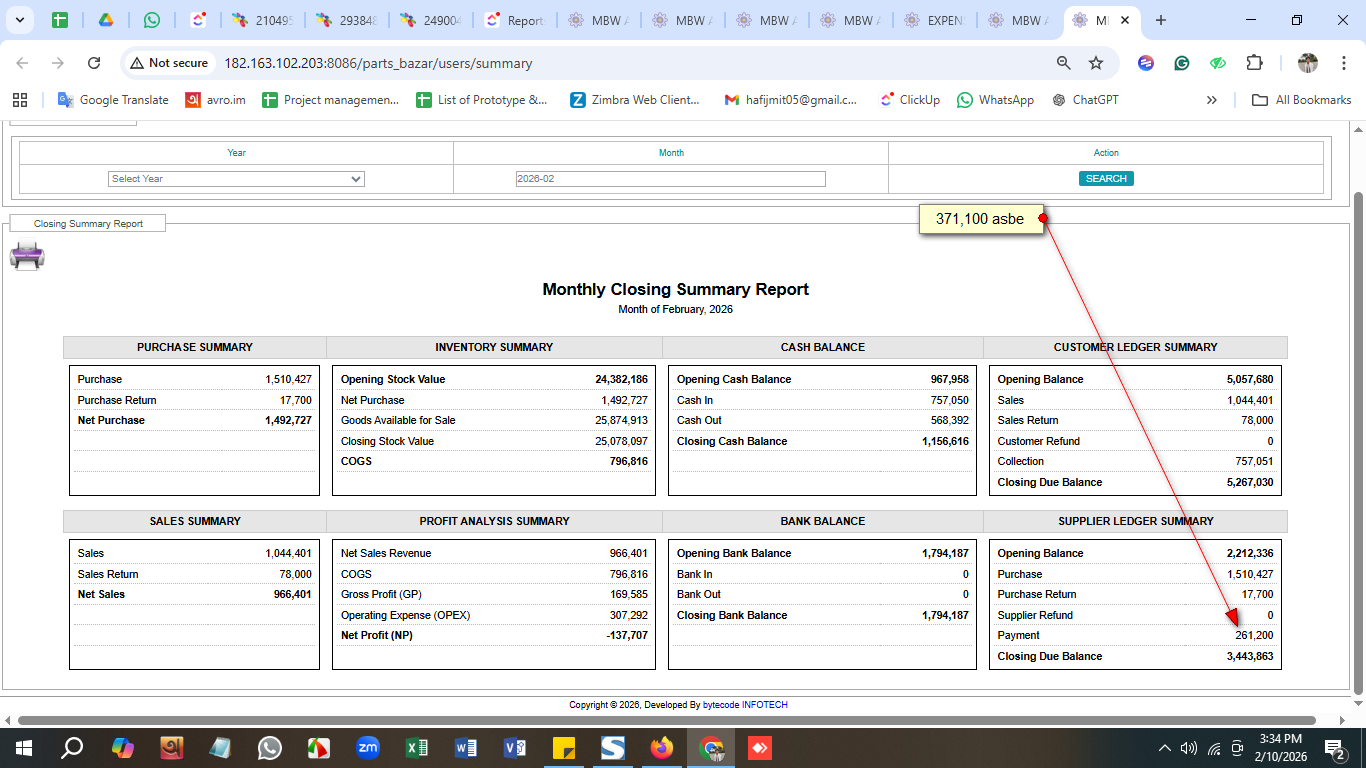Open the Select Year dropdown
Image resolution: width=1366 pixels, height=768 pixels.
tap(236, 179)
